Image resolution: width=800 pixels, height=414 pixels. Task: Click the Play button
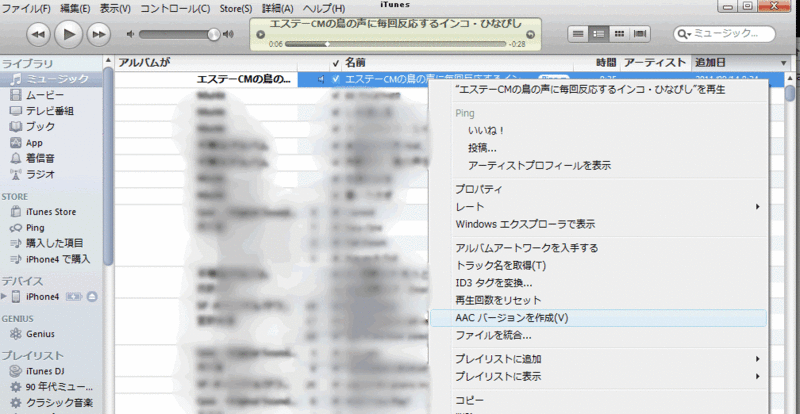68,34
